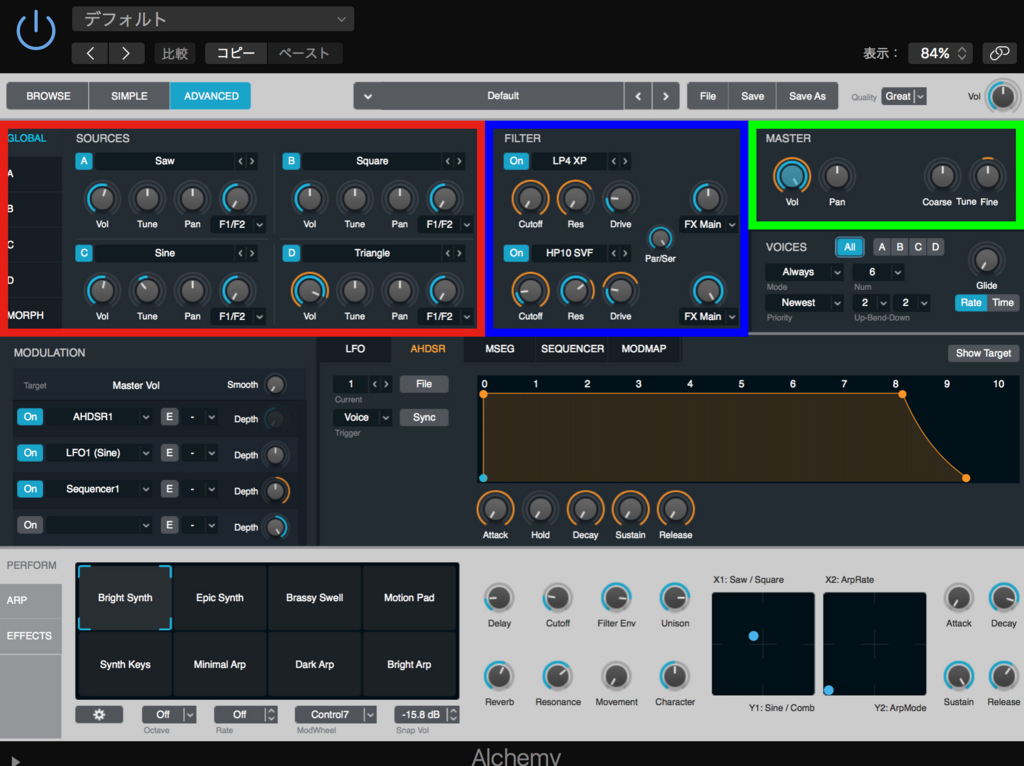Select the Epic Synth performance pad
Viewport: 1024px width, 766px height.
click(x=219, y=598)
